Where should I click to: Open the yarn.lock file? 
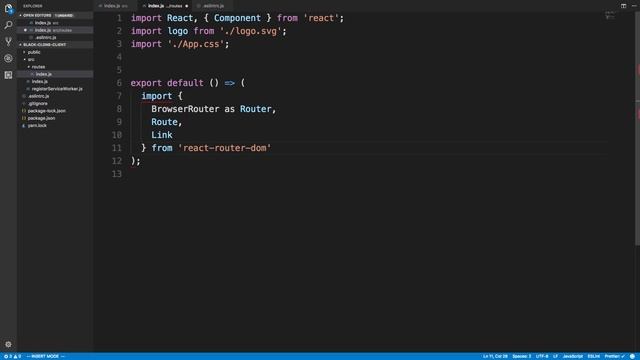(x=55, y=126)
